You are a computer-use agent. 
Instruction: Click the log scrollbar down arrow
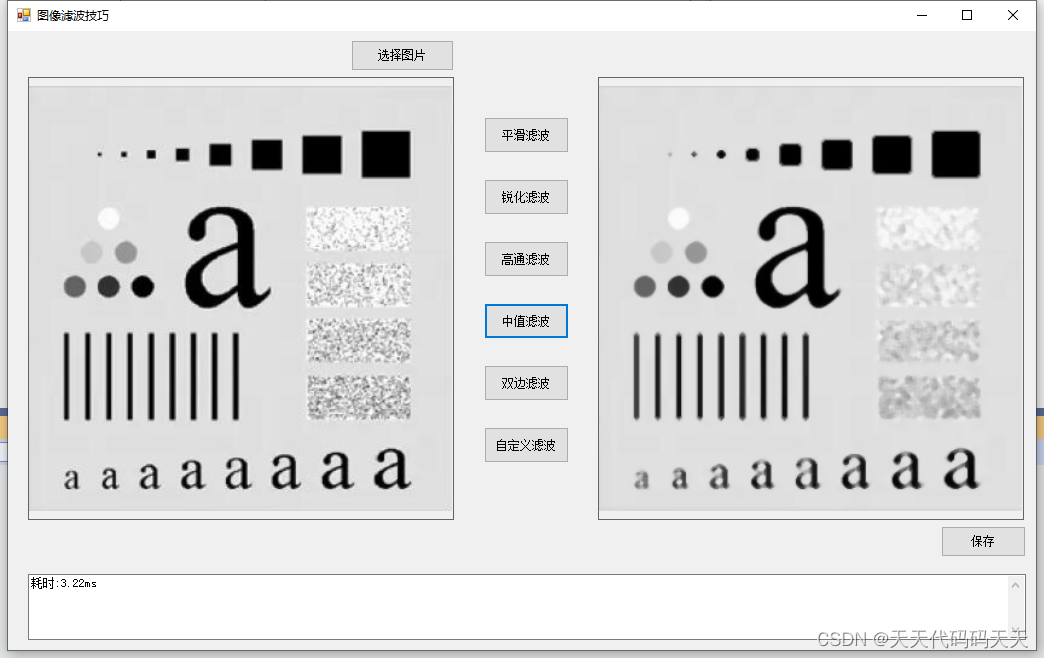pos(1015,629)
